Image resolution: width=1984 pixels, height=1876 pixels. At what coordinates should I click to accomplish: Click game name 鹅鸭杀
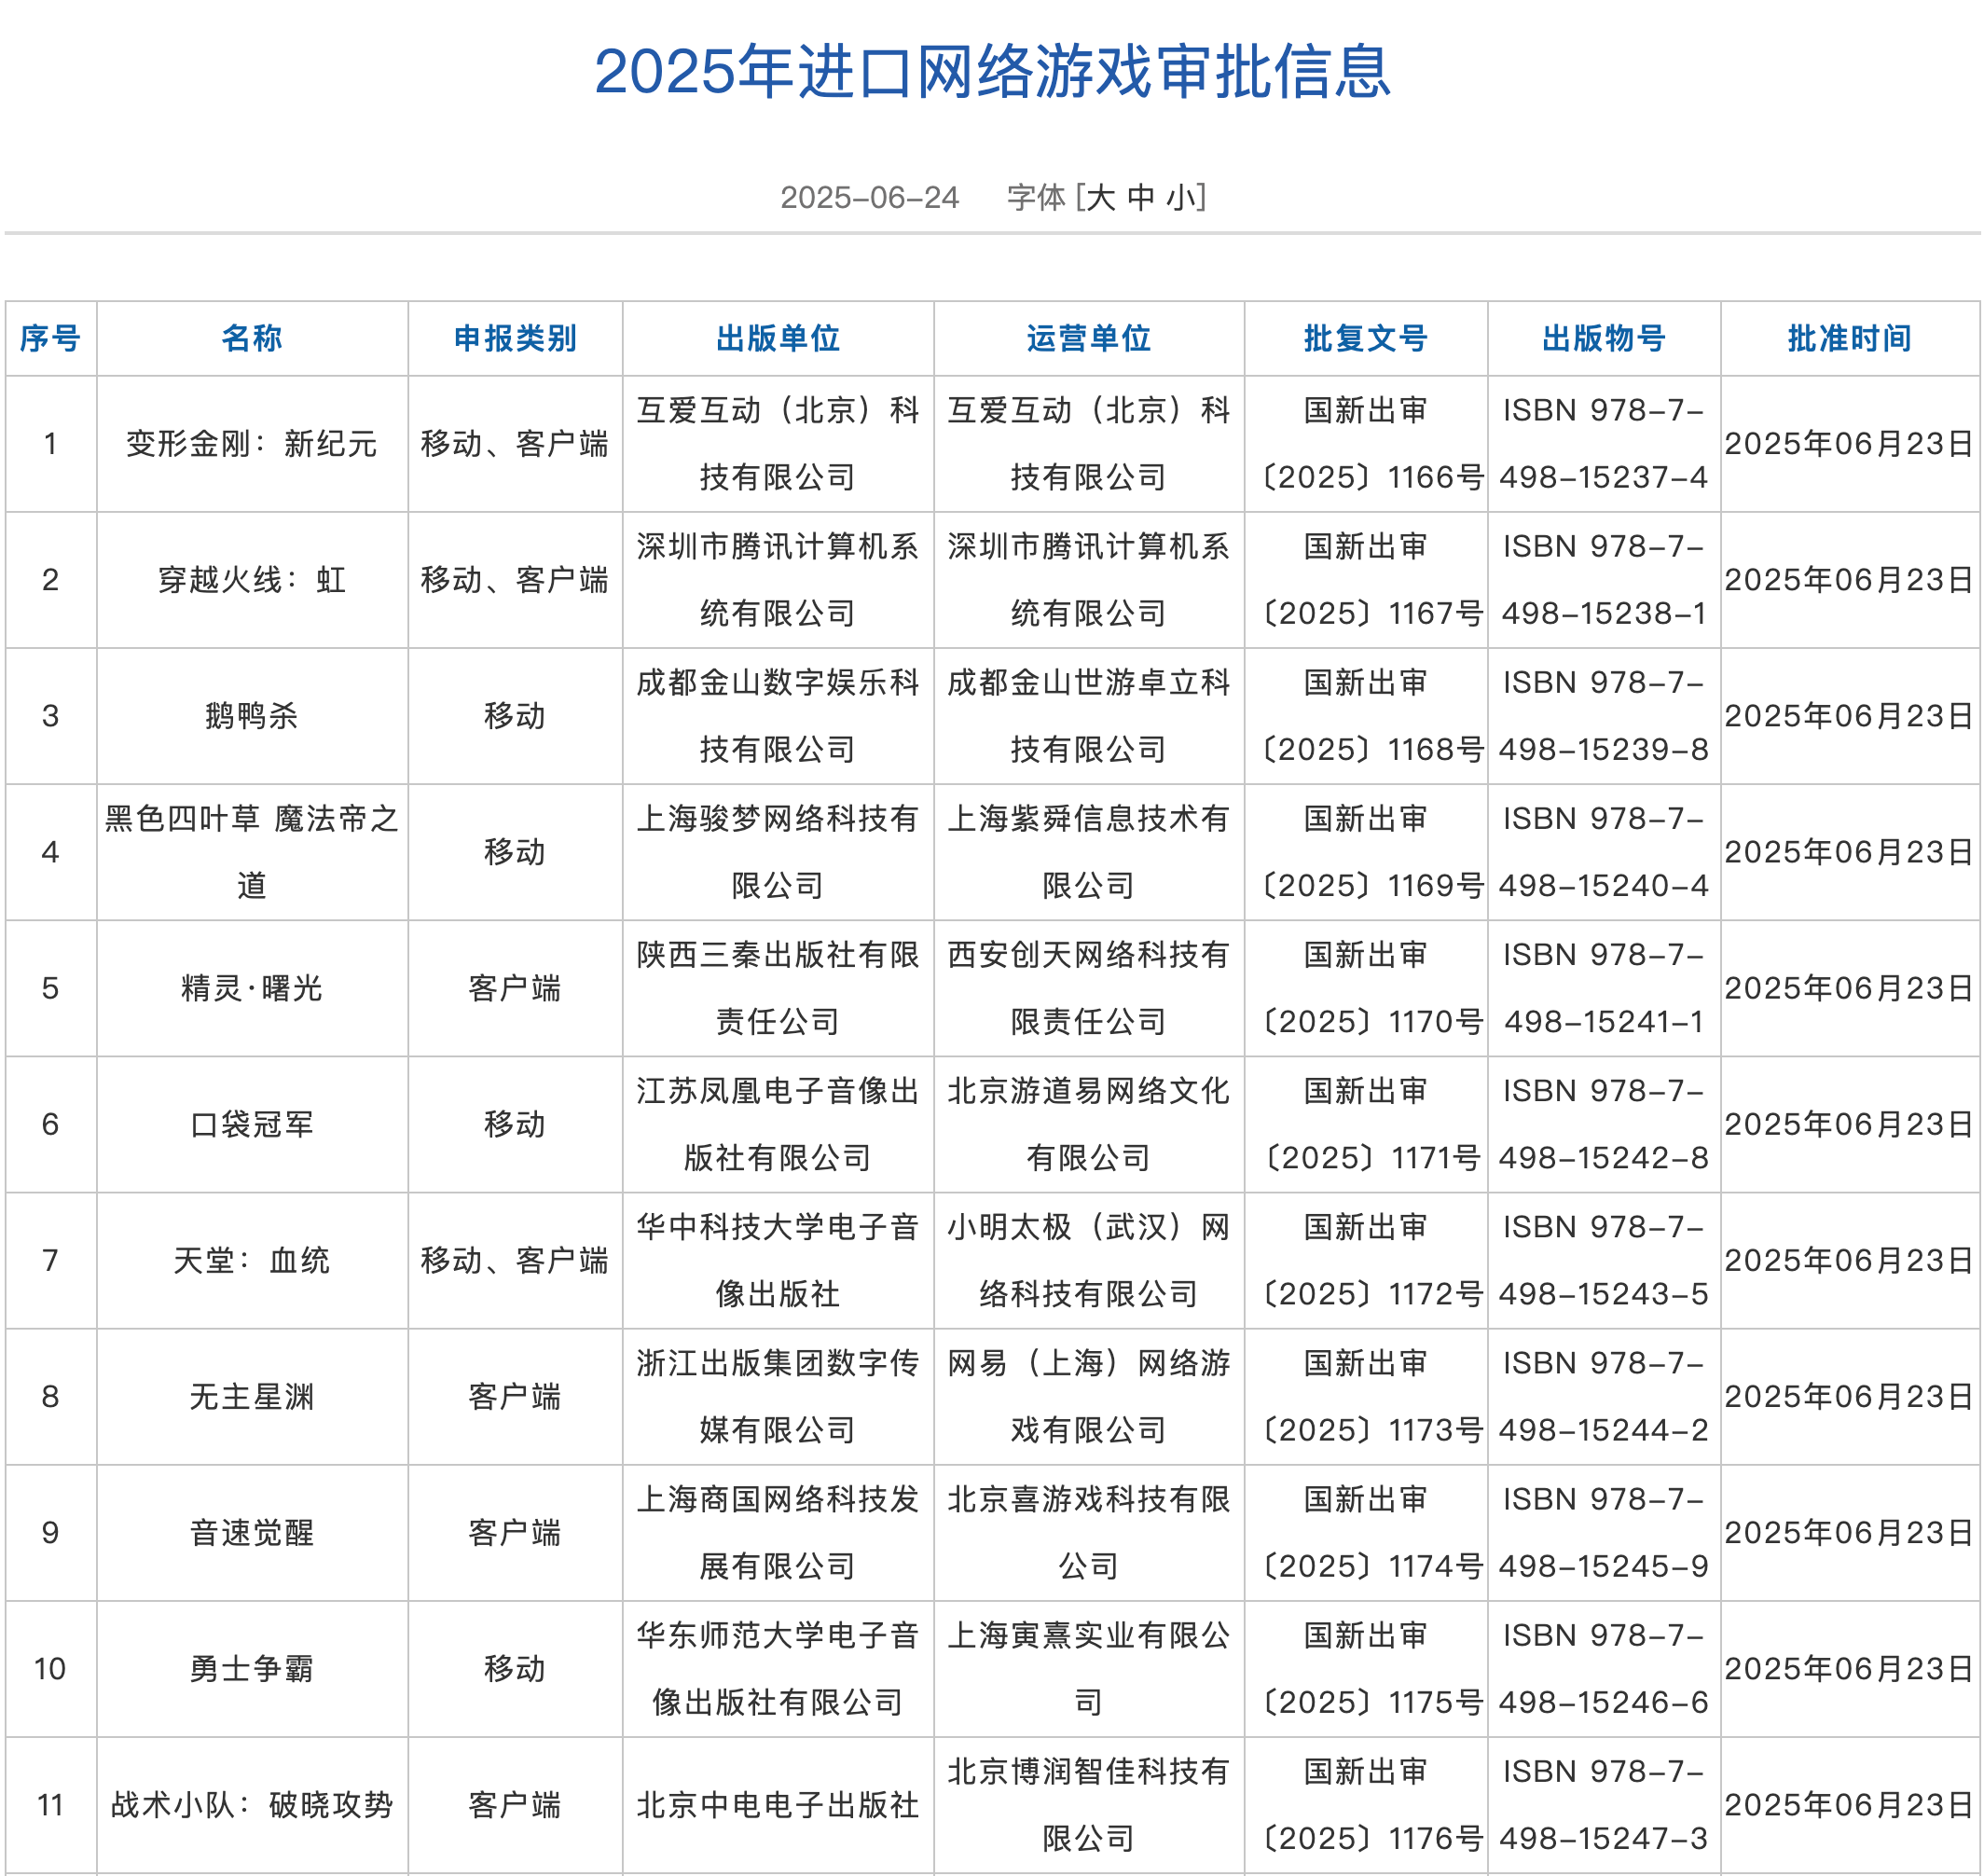[x=252, y=715]
